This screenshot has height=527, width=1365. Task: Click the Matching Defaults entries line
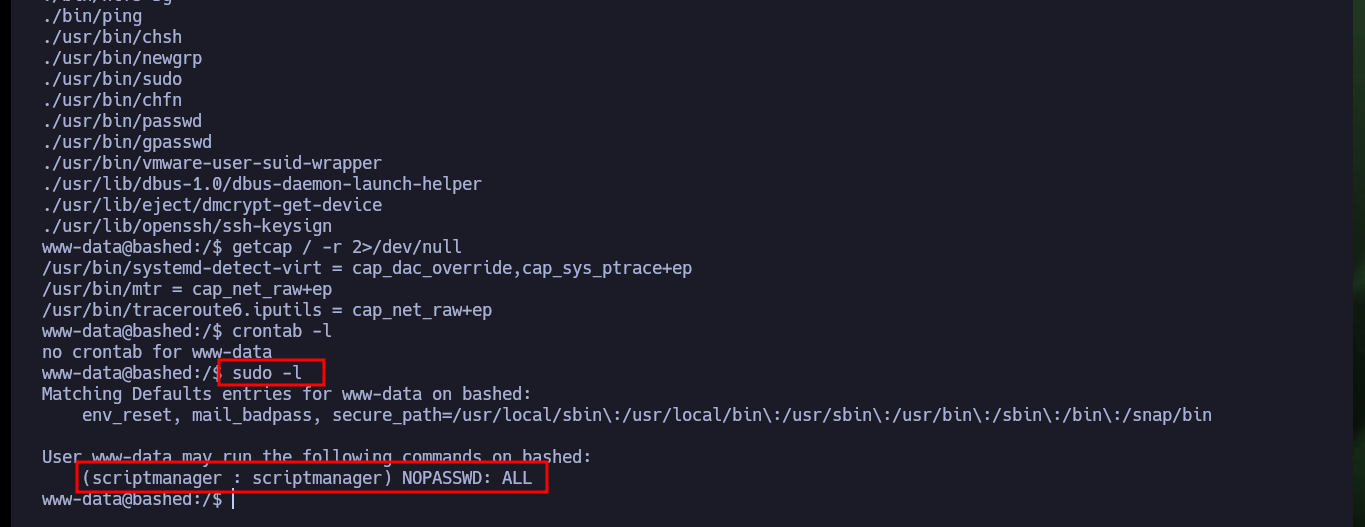click(x=287, y=394)
